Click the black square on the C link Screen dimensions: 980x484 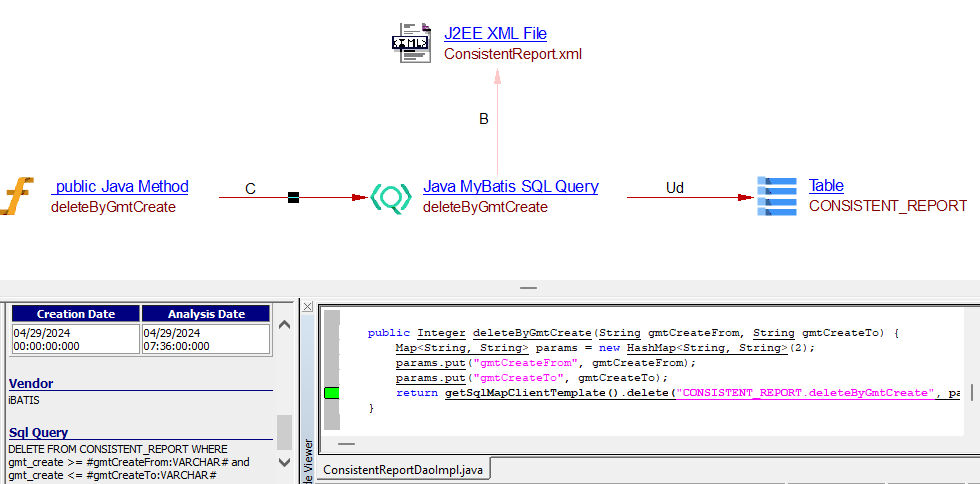click(293, 197)
